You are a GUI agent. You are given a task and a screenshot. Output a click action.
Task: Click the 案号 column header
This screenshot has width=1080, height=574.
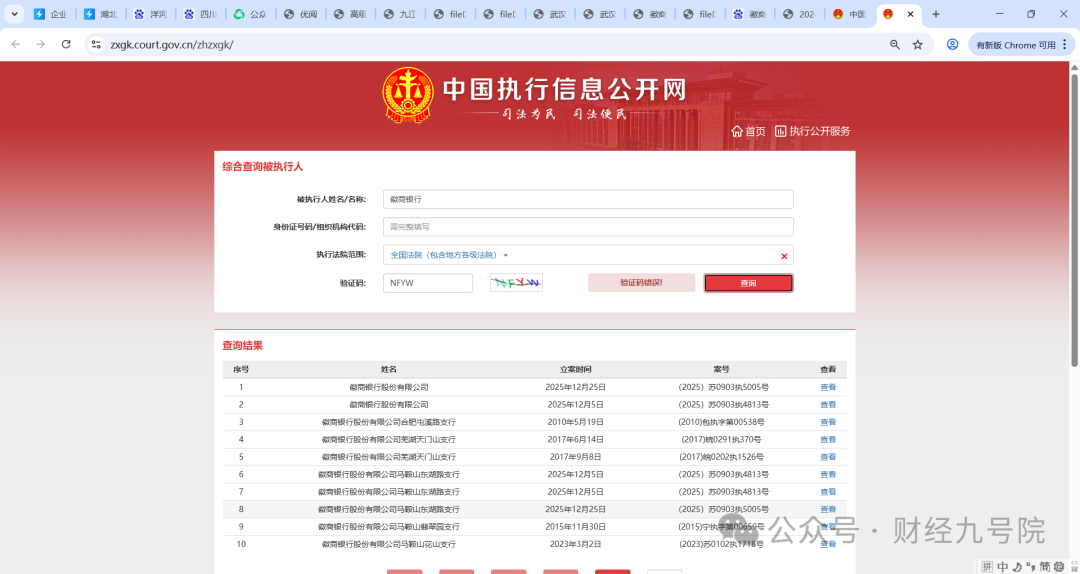(721, 369)
